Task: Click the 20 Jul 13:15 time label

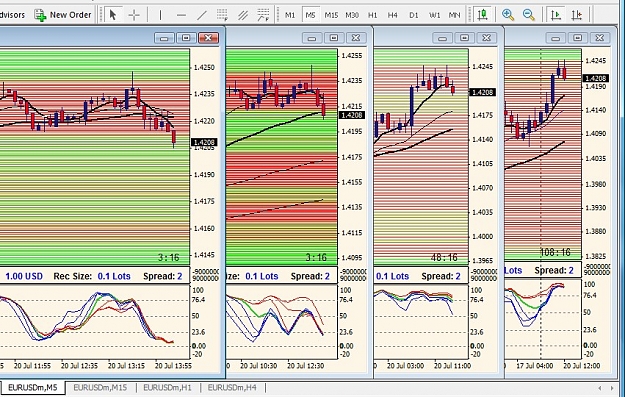Action: pos(126,366)
